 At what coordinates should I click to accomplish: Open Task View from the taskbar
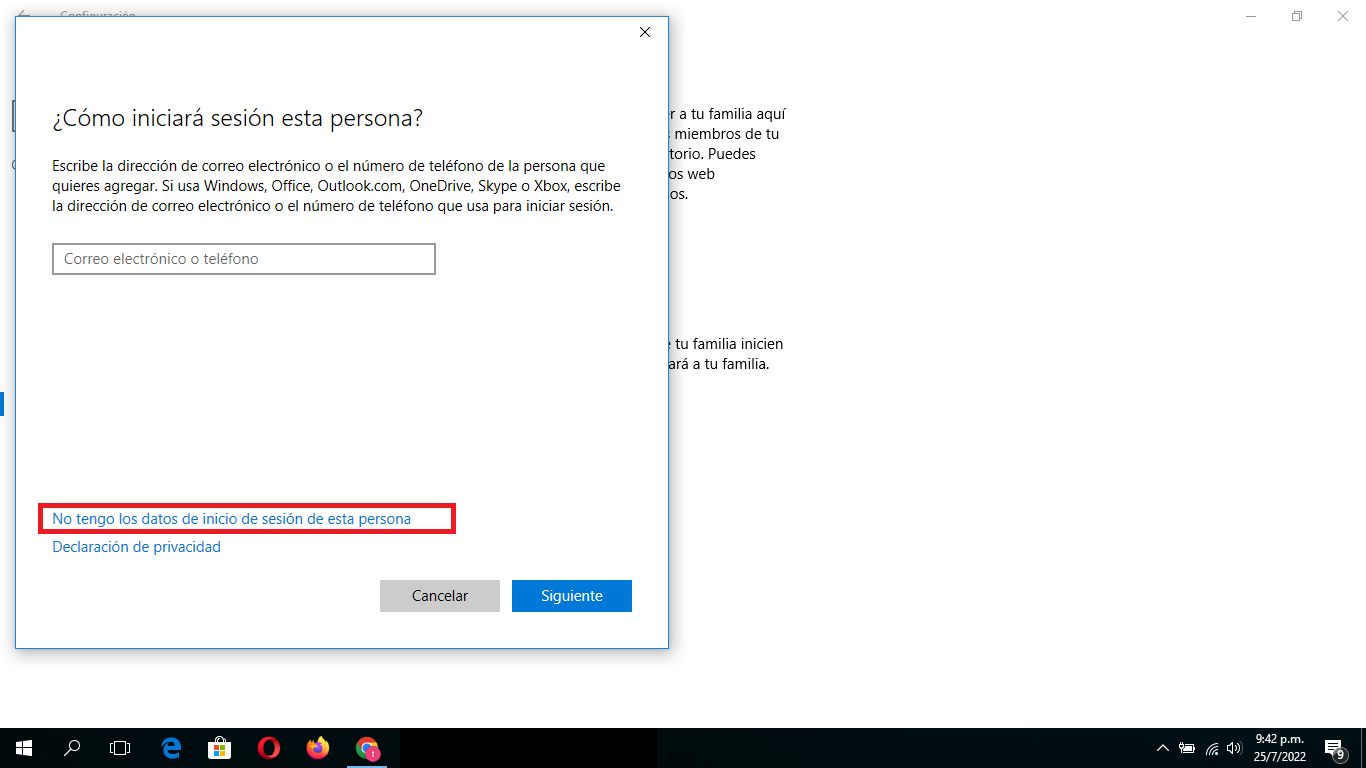120,748
